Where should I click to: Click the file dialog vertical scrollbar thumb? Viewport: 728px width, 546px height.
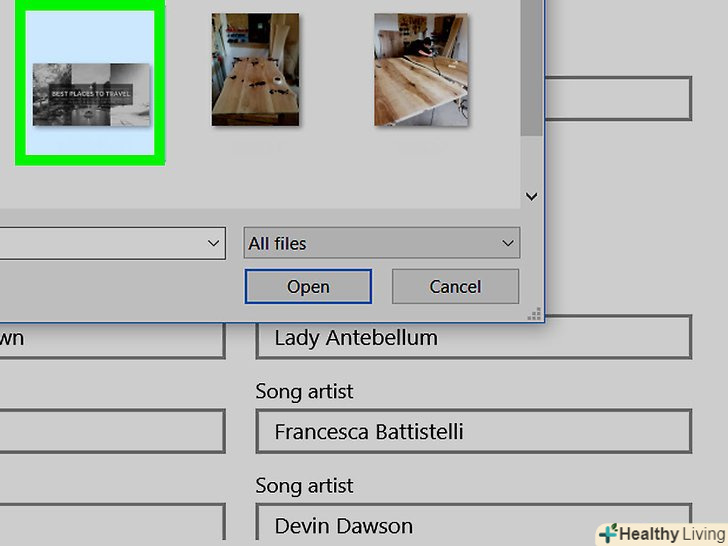click(532, 68)
